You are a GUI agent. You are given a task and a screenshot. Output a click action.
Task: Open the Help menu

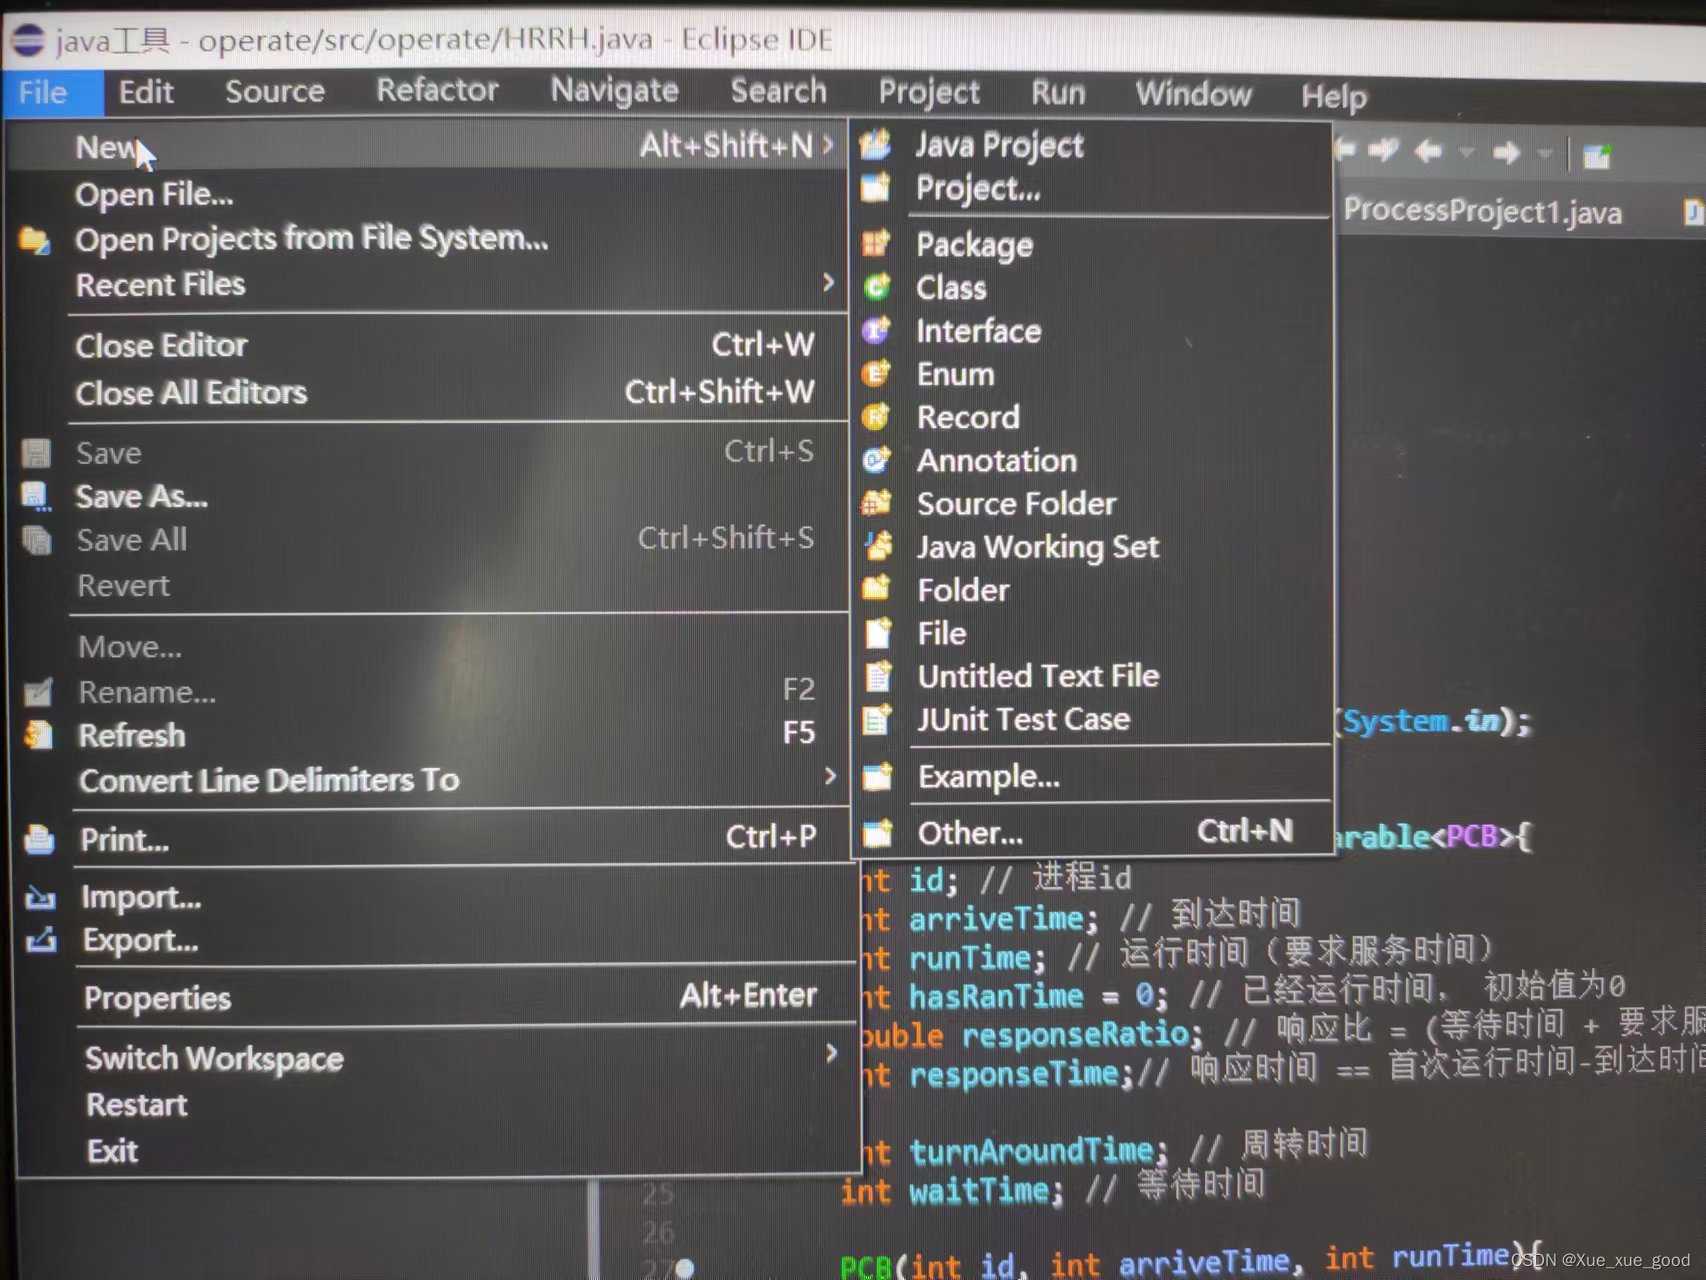[x=1333, y=96]
